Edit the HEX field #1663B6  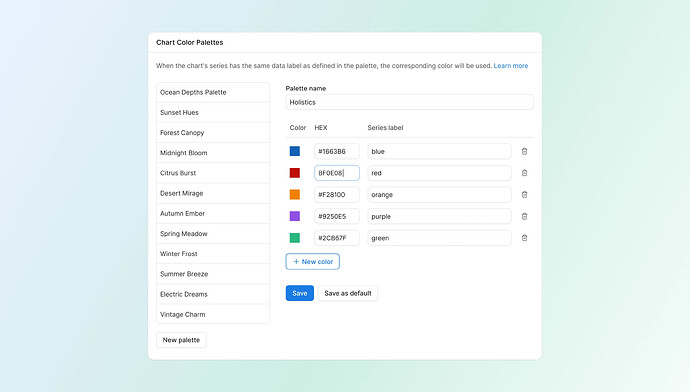point(337,151)
